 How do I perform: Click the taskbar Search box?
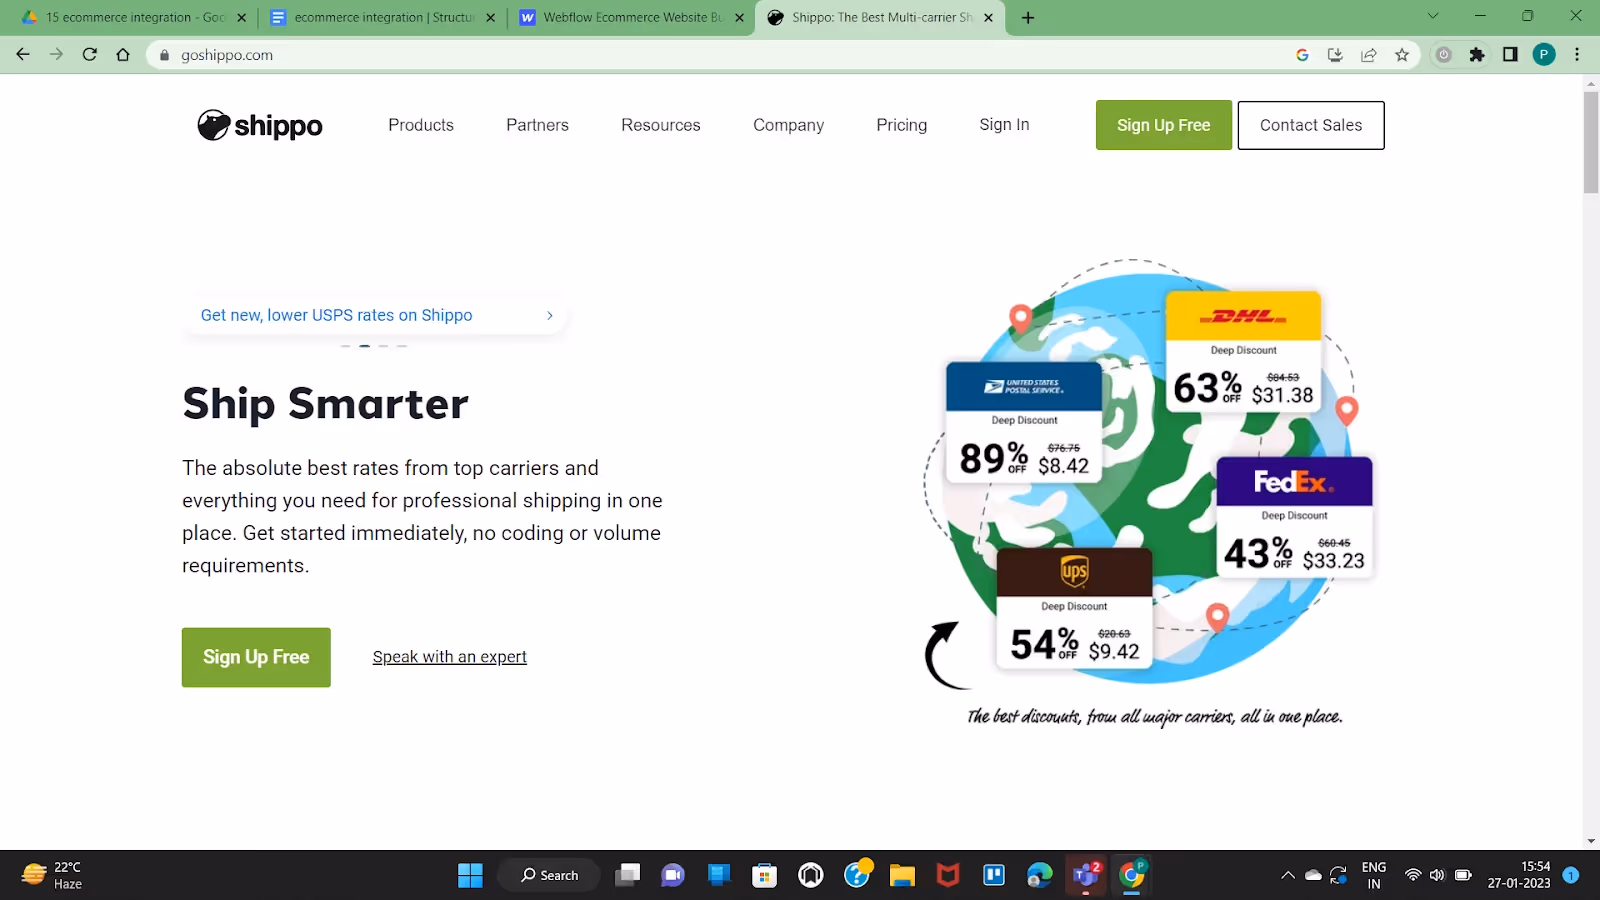click(549, 875)
